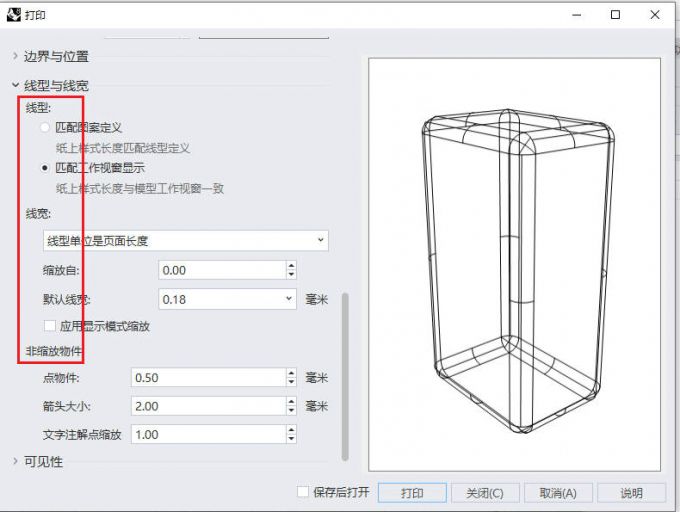Decrease the 箭头大小 value with down arrow

pos(291,411)
